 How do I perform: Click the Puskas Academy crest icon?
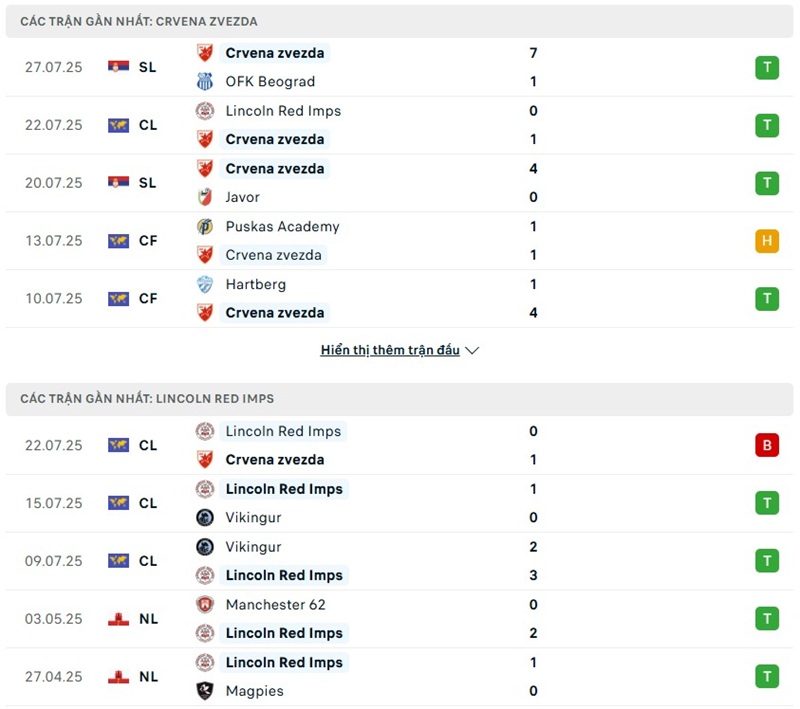(205, 227)
